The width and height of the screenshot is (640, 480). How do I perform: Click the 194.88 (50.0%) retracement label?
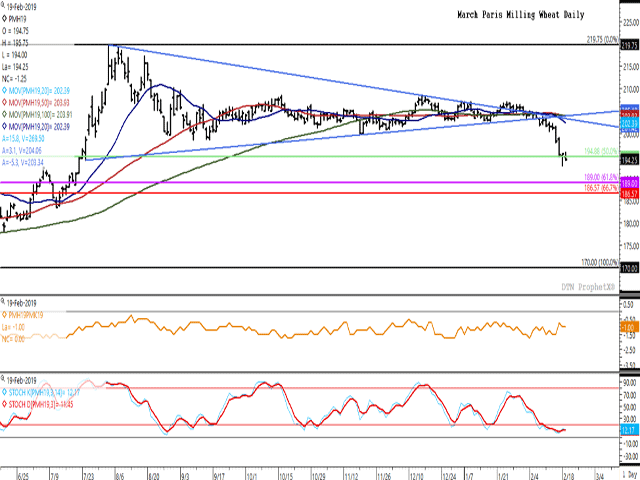[x=601, y=151]
